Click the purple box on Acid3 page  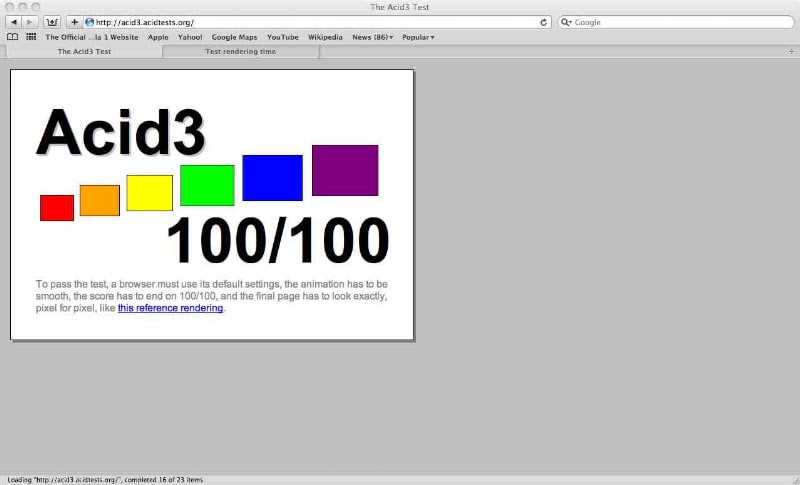345,170
